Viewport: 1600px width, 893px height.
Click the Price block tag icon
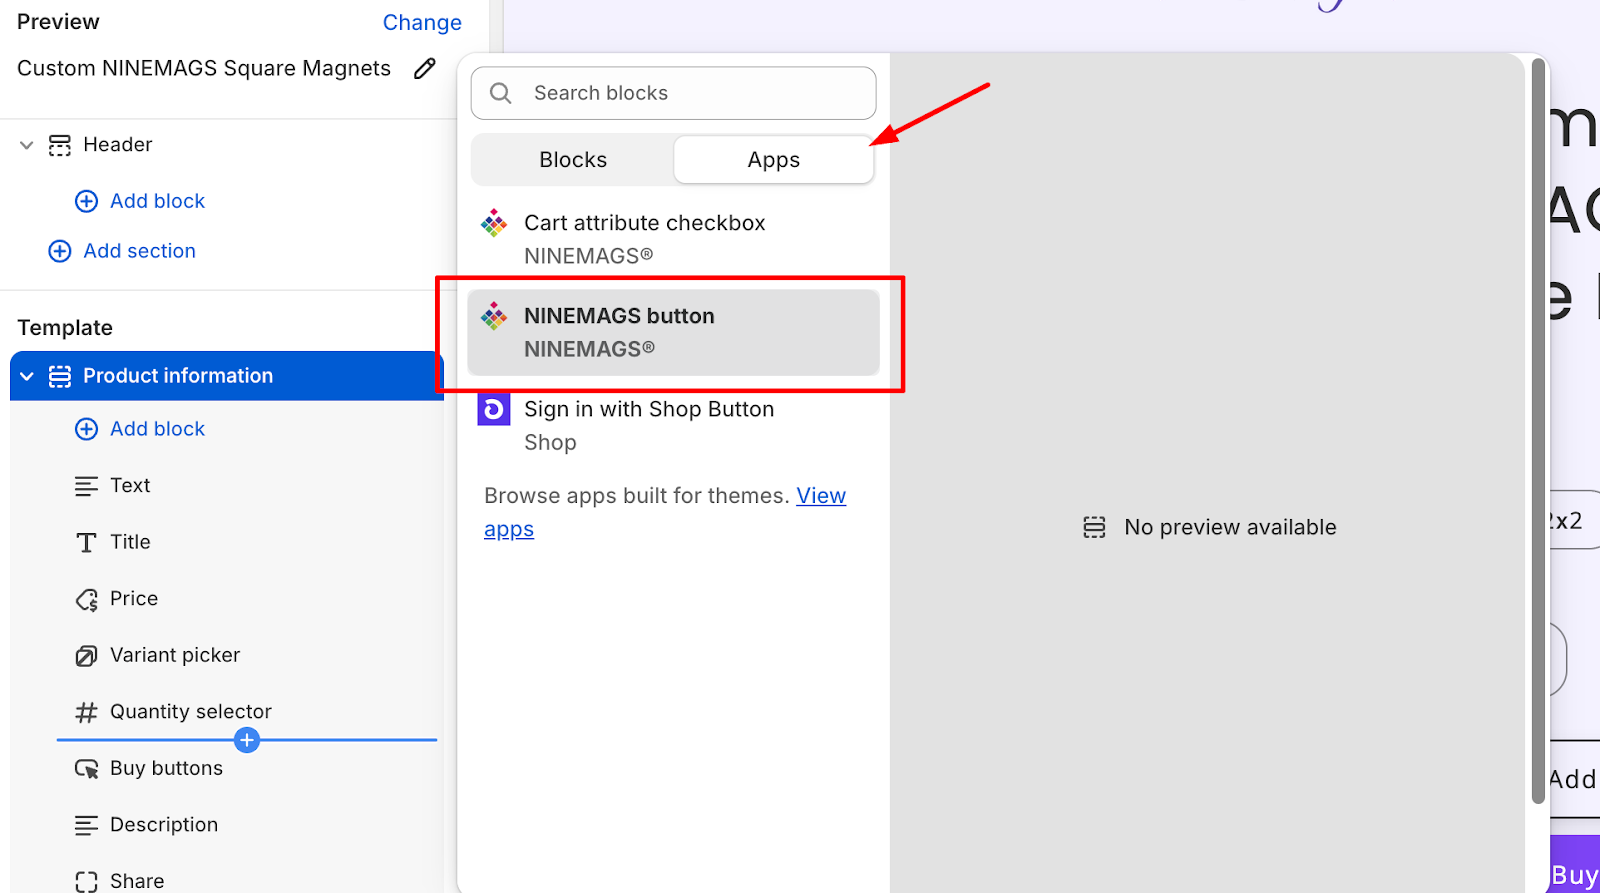[87, 599]
